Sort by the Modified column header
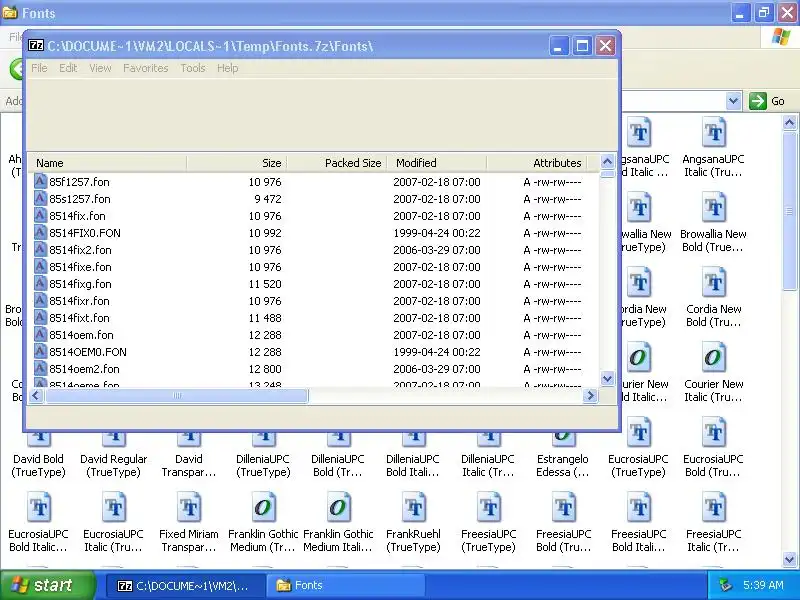The image size is (800, 600). pyautogui.click(x=437, y=163)
